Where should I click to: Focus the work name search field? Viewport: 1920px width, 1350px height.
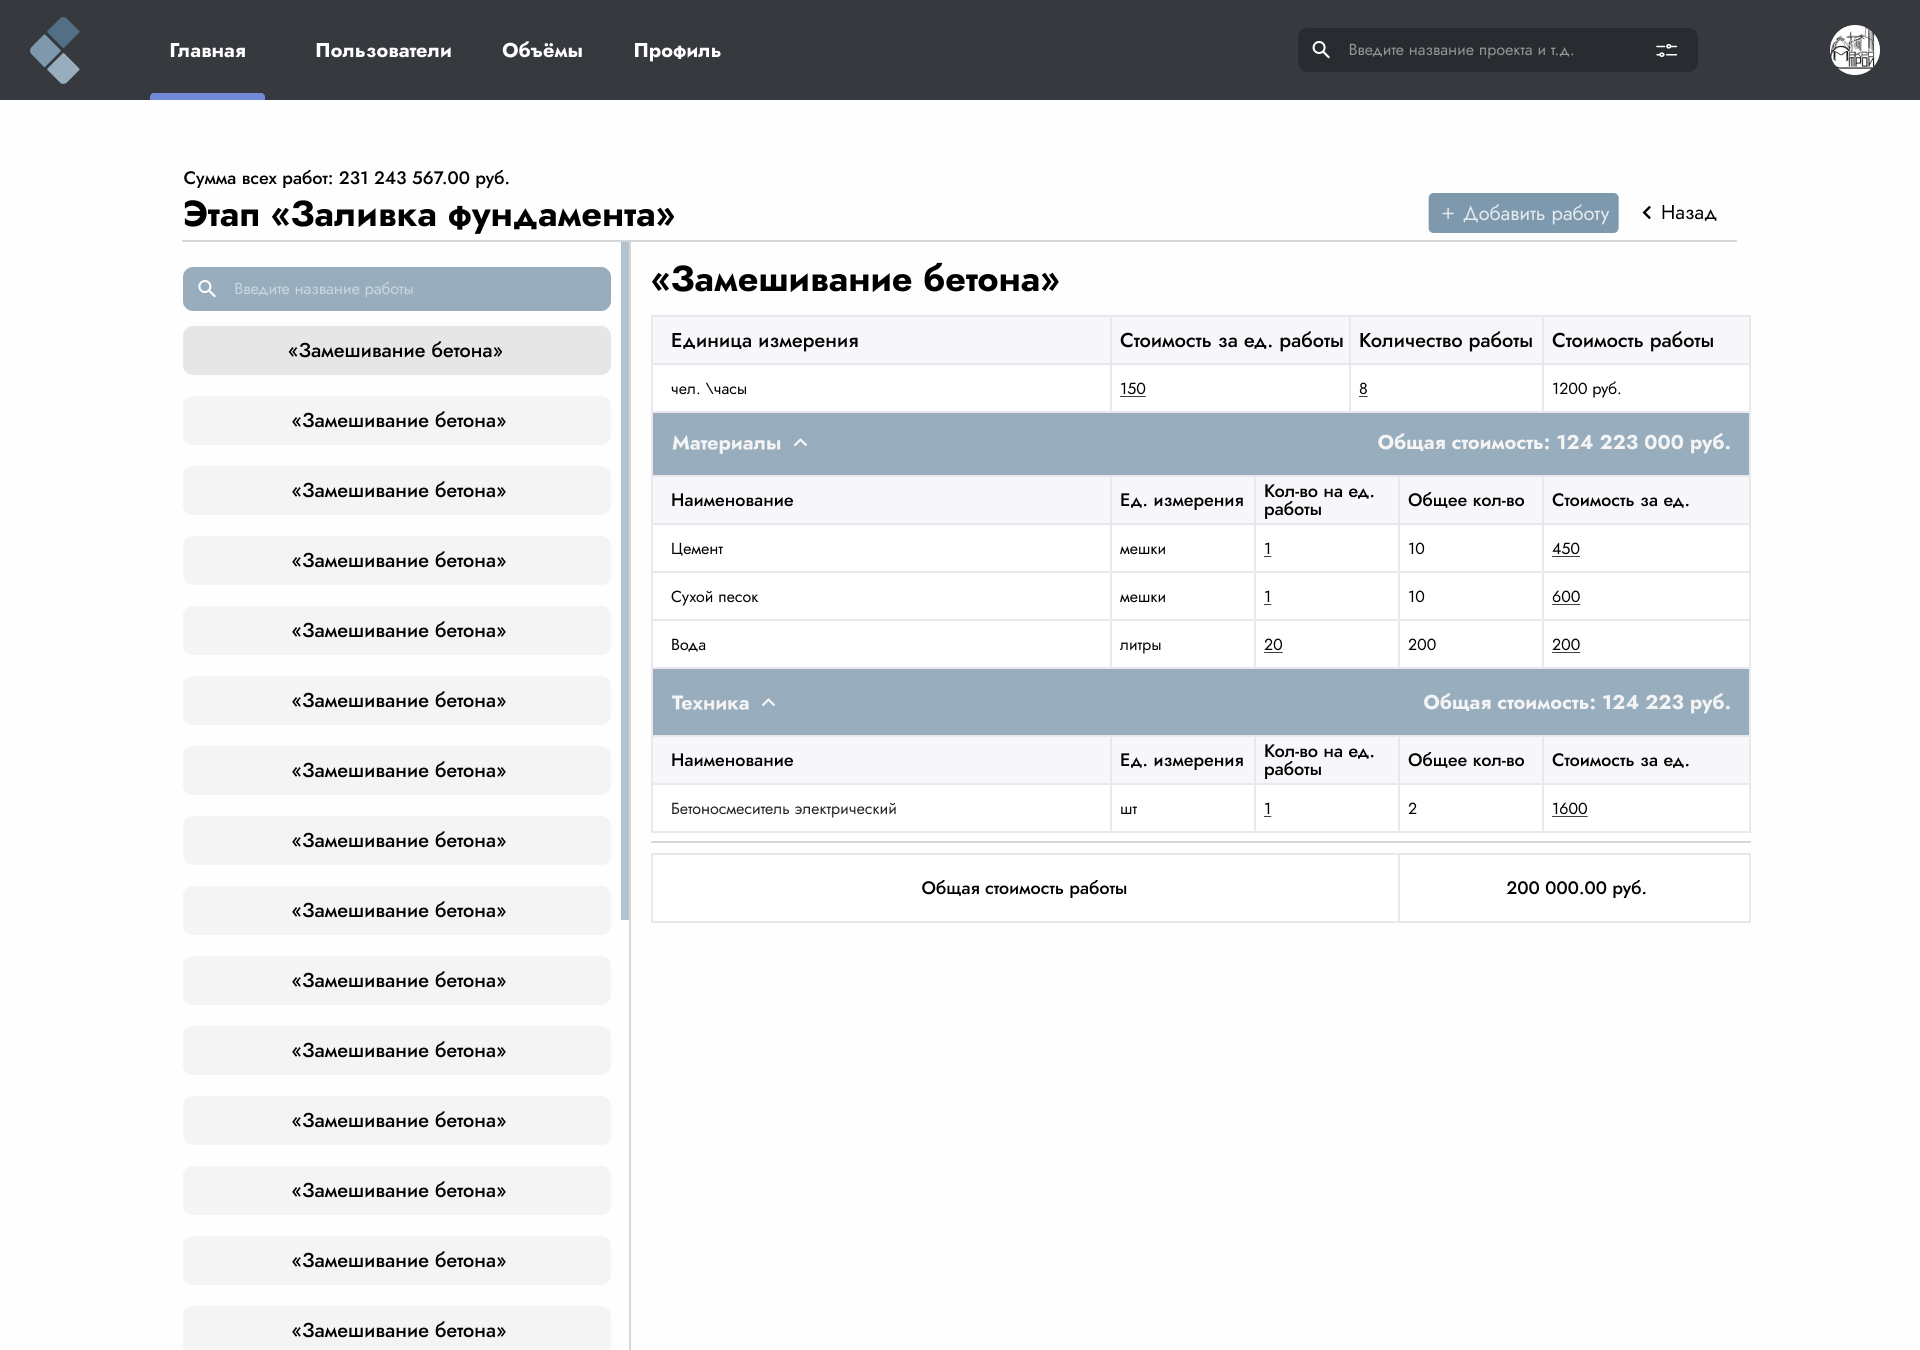coord(397,289)
